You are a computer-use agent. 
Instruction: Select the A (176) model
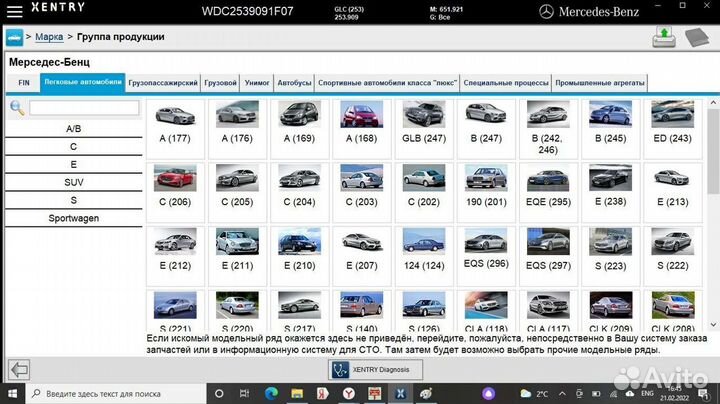point(237,129)
